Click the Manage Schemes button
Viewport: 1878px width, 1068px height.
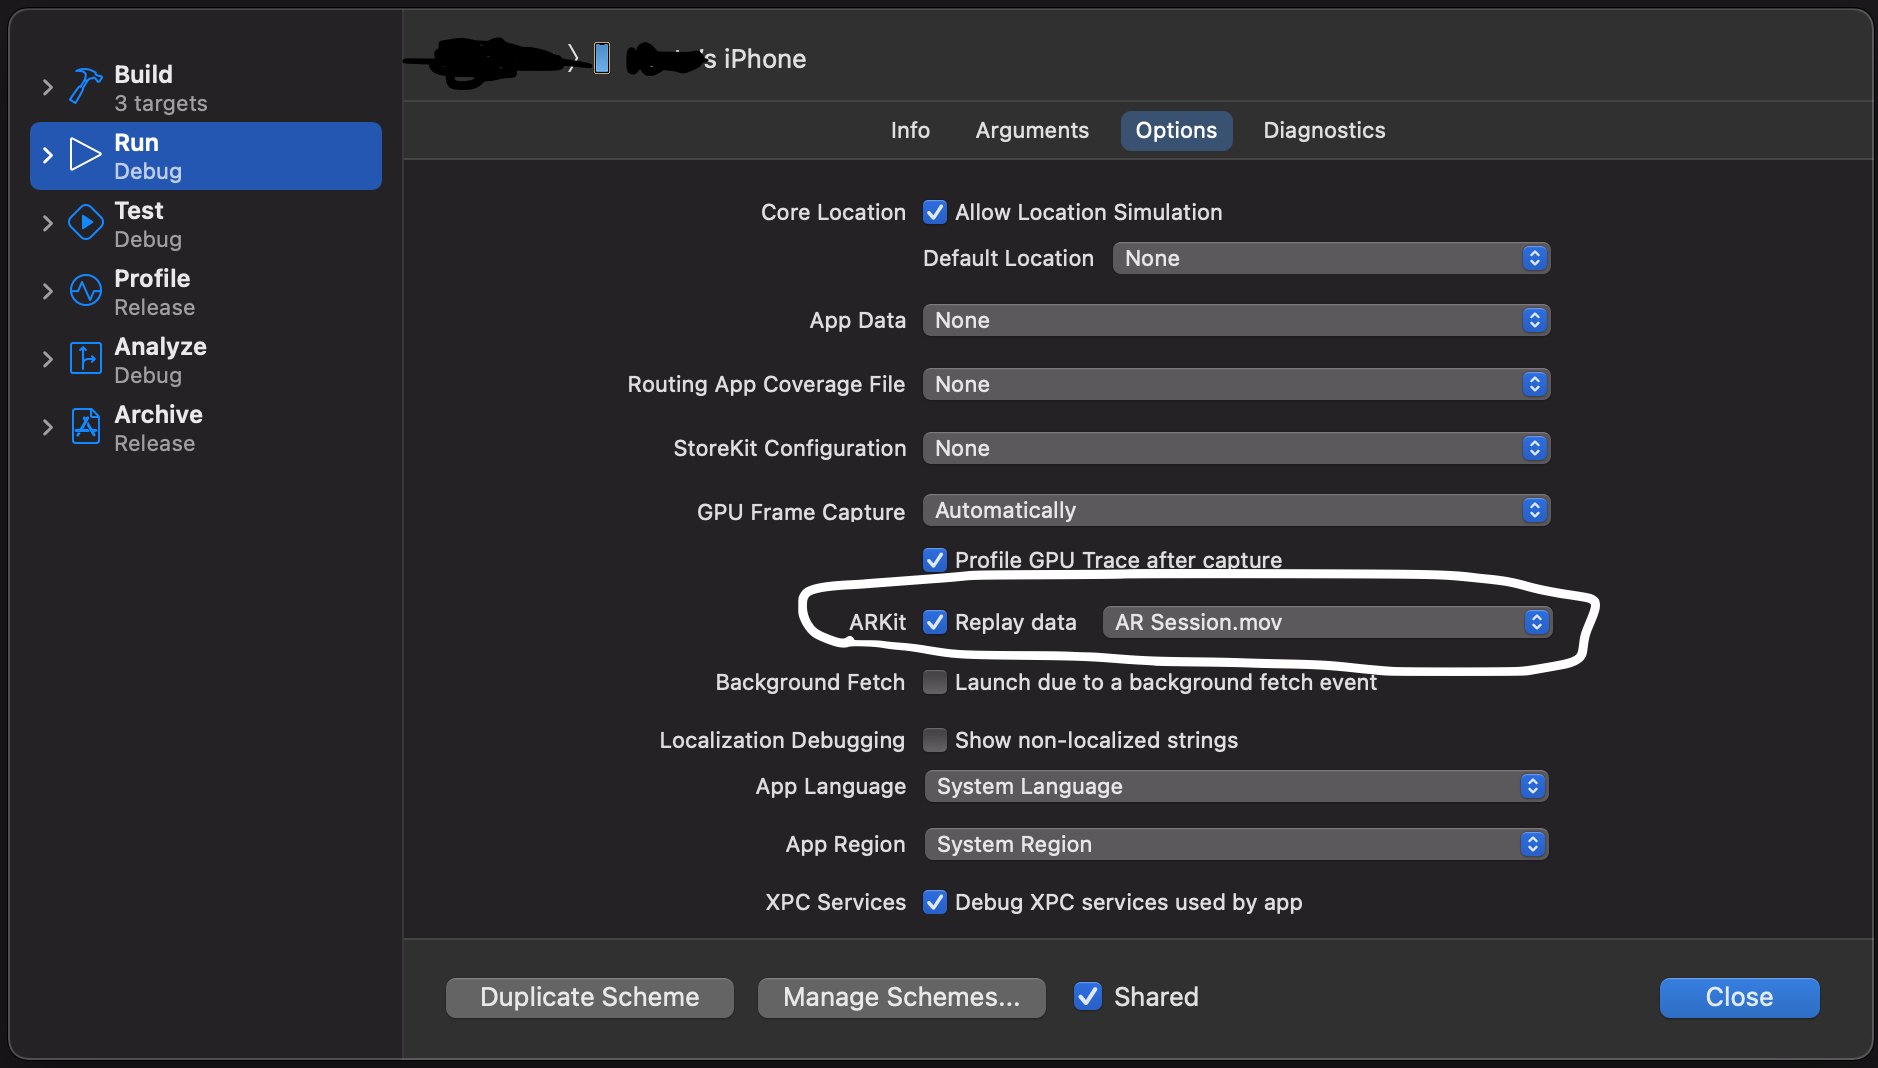point(901,997)
